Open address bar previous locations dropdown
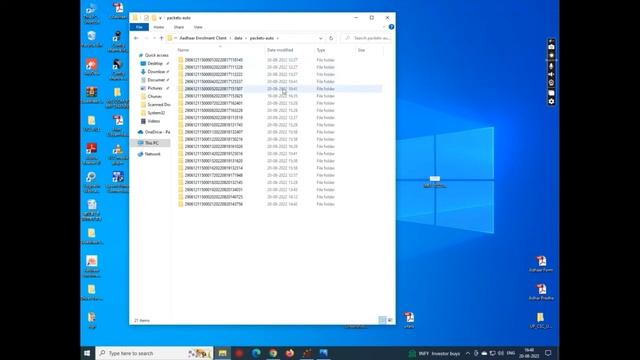This screenshot has height=360, width=640. (320, 38)
